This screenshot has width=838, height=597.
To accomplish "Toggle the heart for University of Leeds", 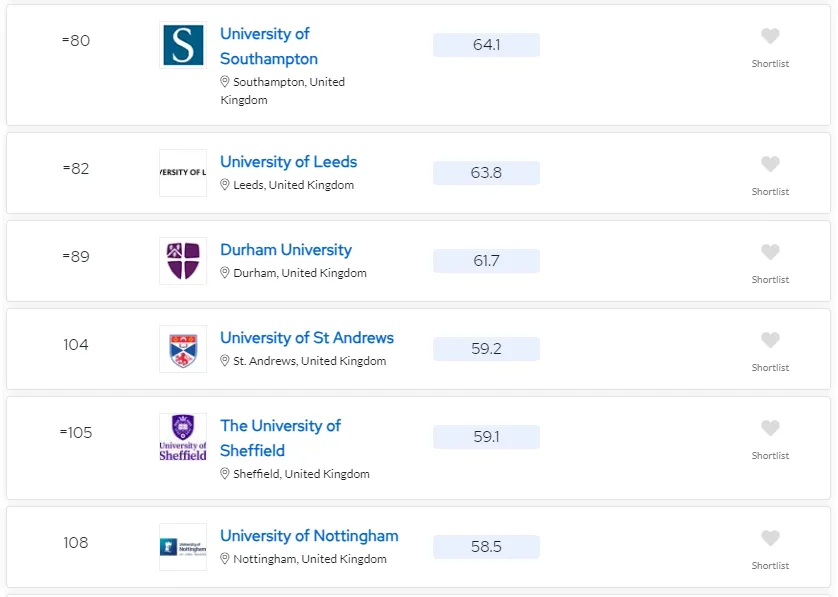I will tap(770, 165).
